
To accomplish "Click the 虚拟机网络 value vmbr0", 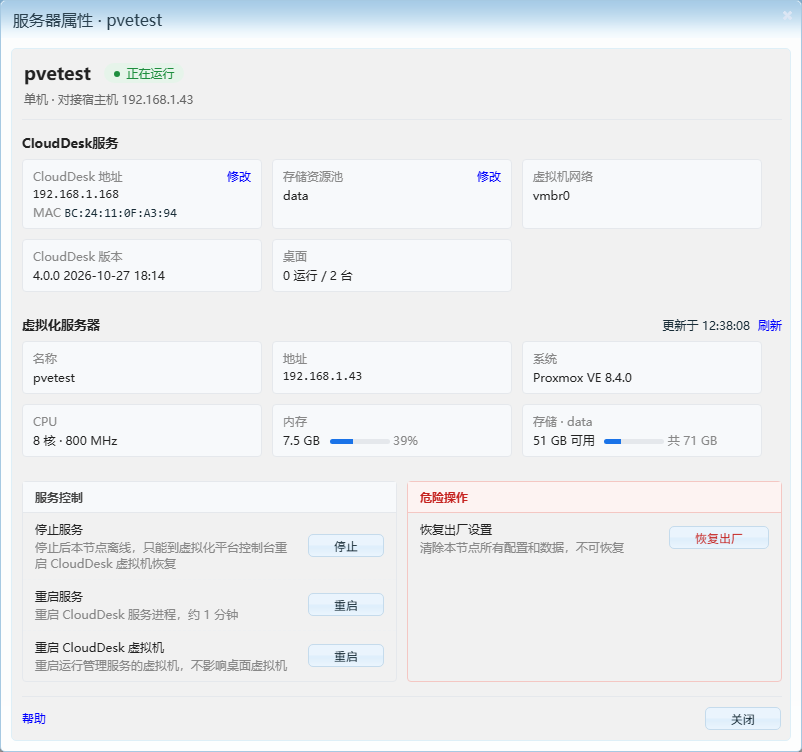I will [551, 196].
